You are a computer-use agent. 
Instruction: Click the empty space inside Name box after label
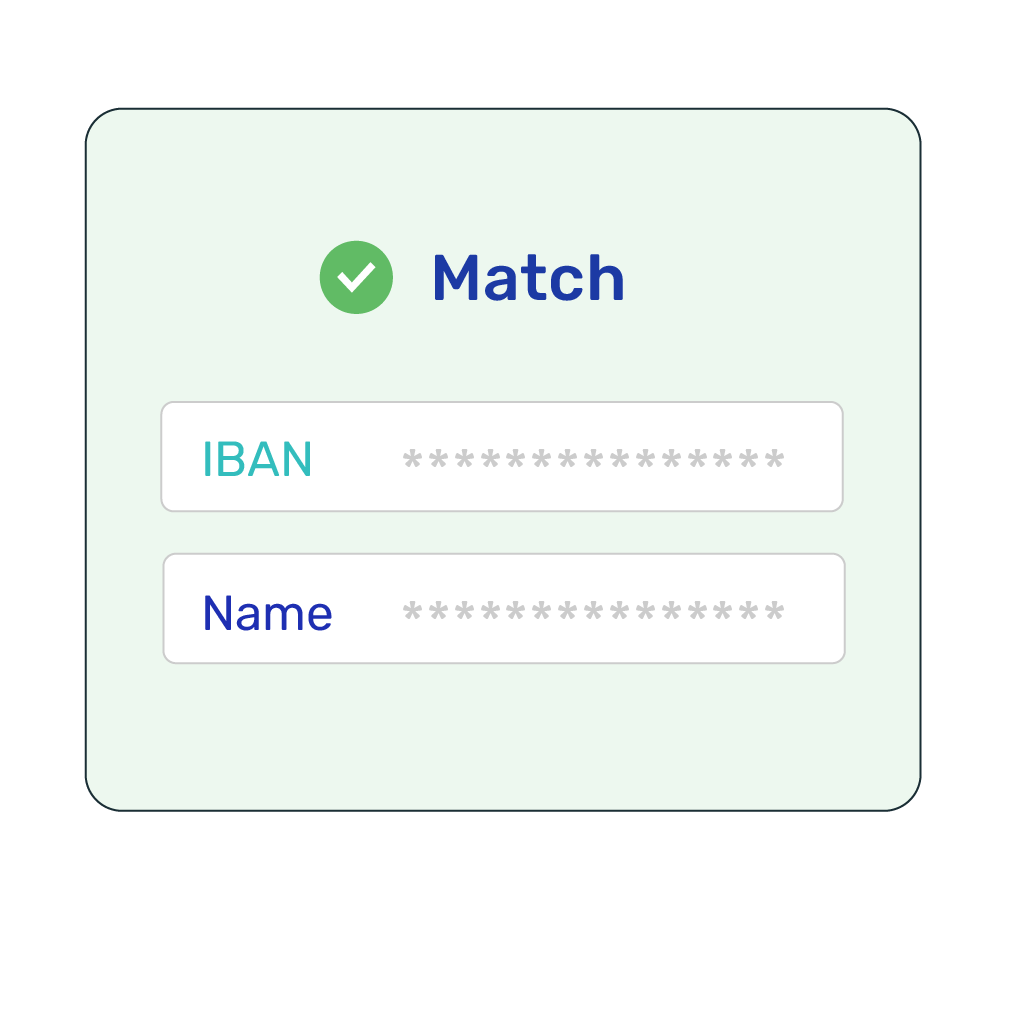point(366,611)
